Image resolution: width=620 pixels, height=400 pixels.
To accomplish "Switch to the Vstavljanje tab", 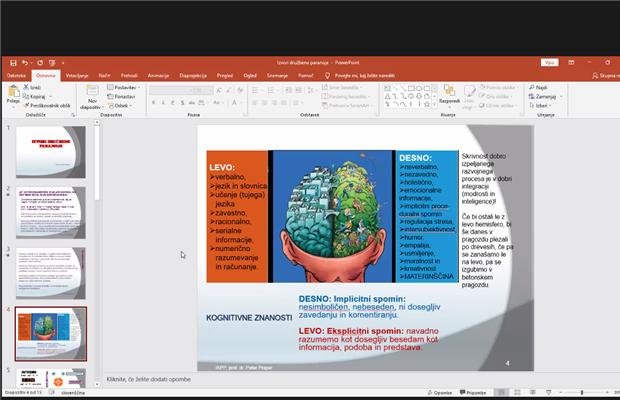I will [77, 75].
